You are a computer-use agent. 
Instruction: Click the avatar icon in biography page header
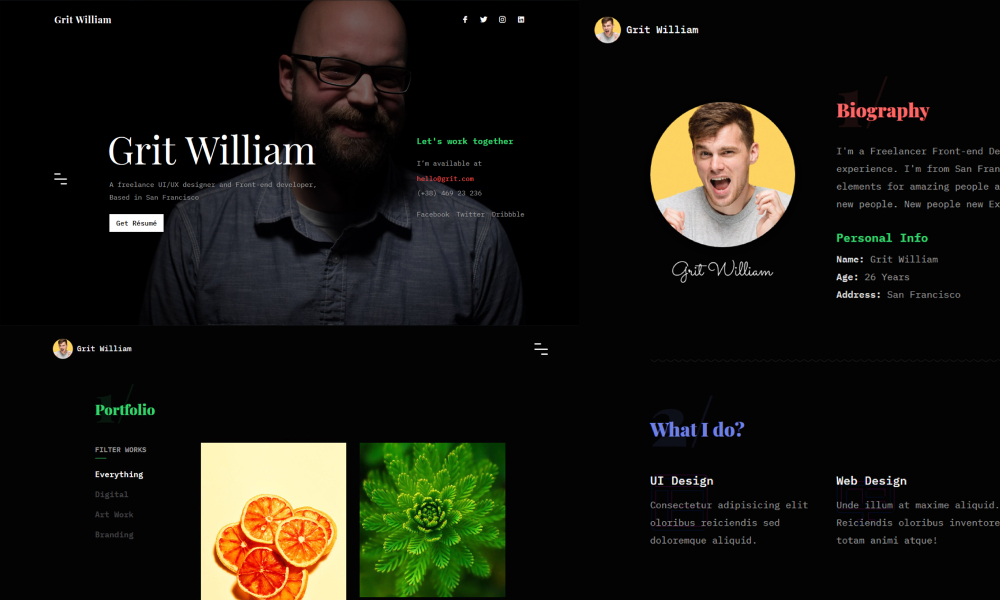[607, 30]
